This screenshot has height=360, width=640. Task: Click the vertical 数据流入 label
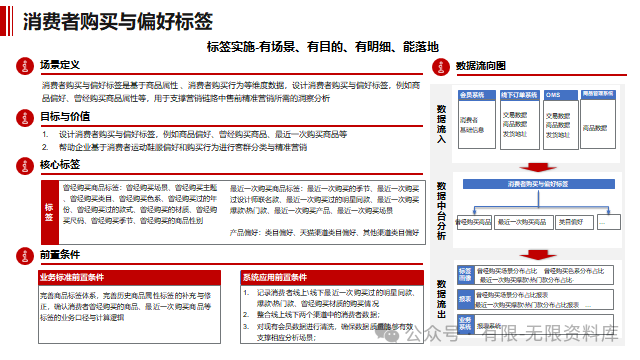[x=441, y=124]
